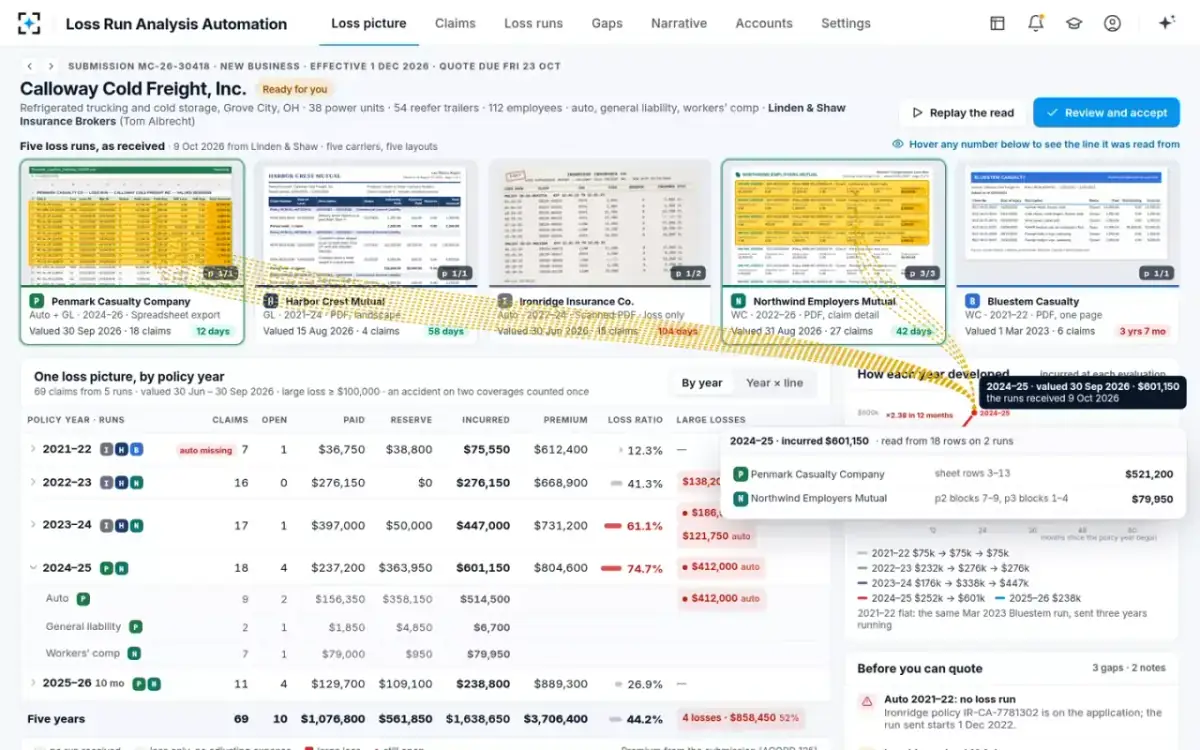Click N badge in 2022–23 row
This screenshot has width=1200, height=750.
point(136,483)
